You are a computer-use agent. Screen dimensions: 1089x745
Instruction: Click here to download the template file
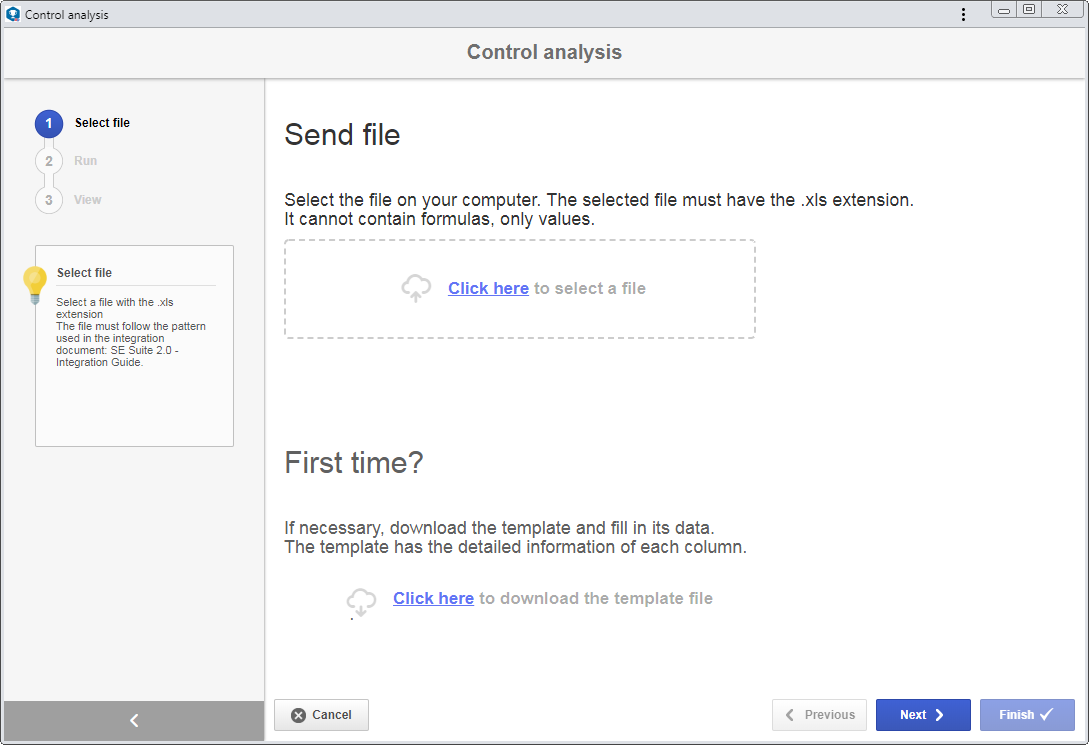click(433, 598)
